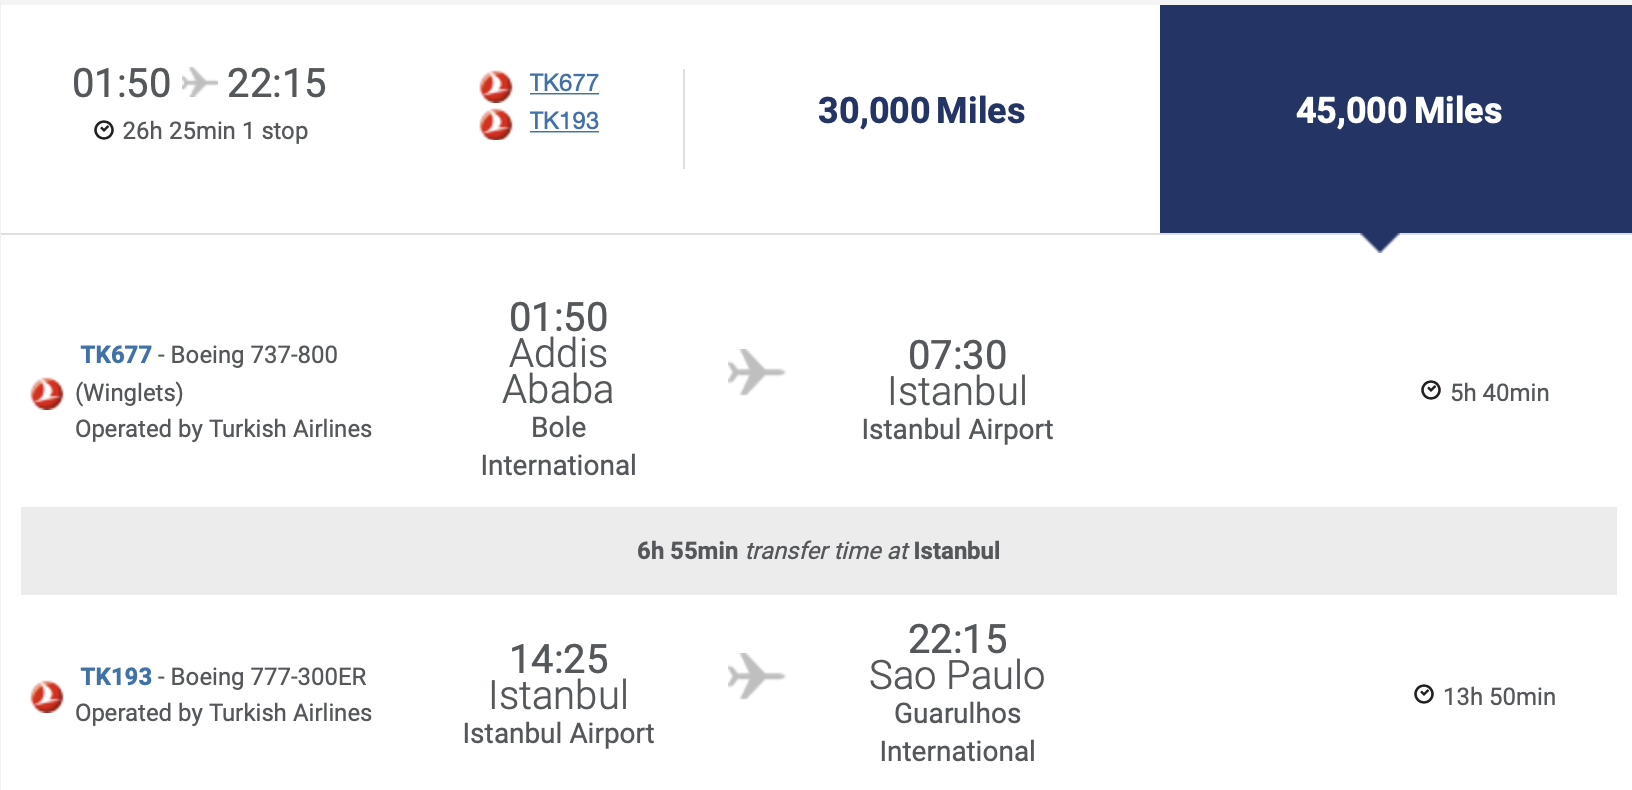Click airplane icon between Istanbul and Sao Paulo
The width and height of the screenshot is (1632, 790).
[x=756, y=676]
